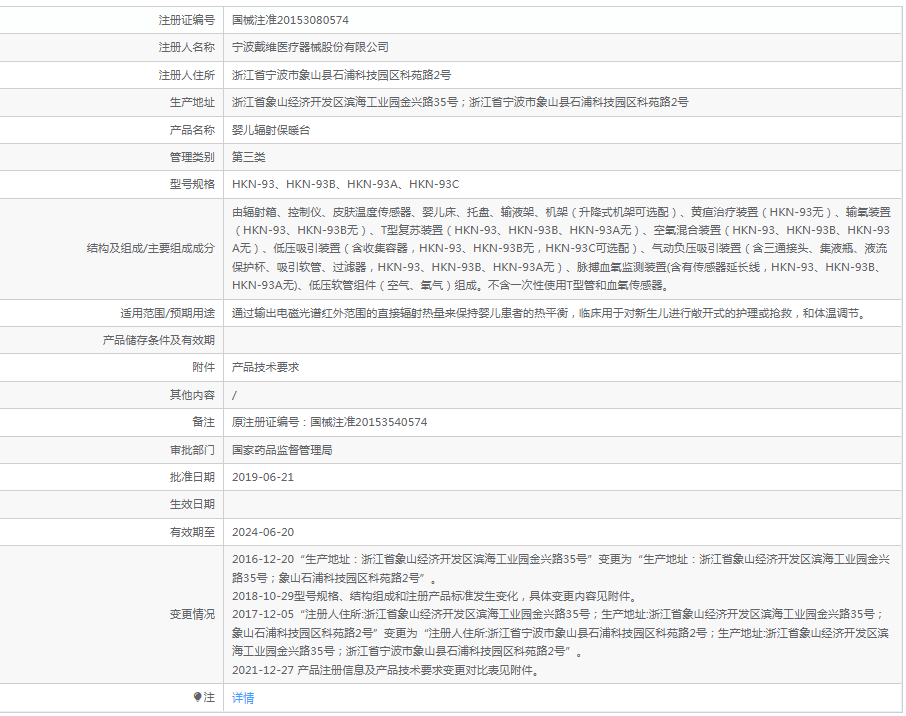Viewport: 906px width, 716px height.
Task: Click the 备注 row label
Action: pyautogui.click(x=203, y=422)
